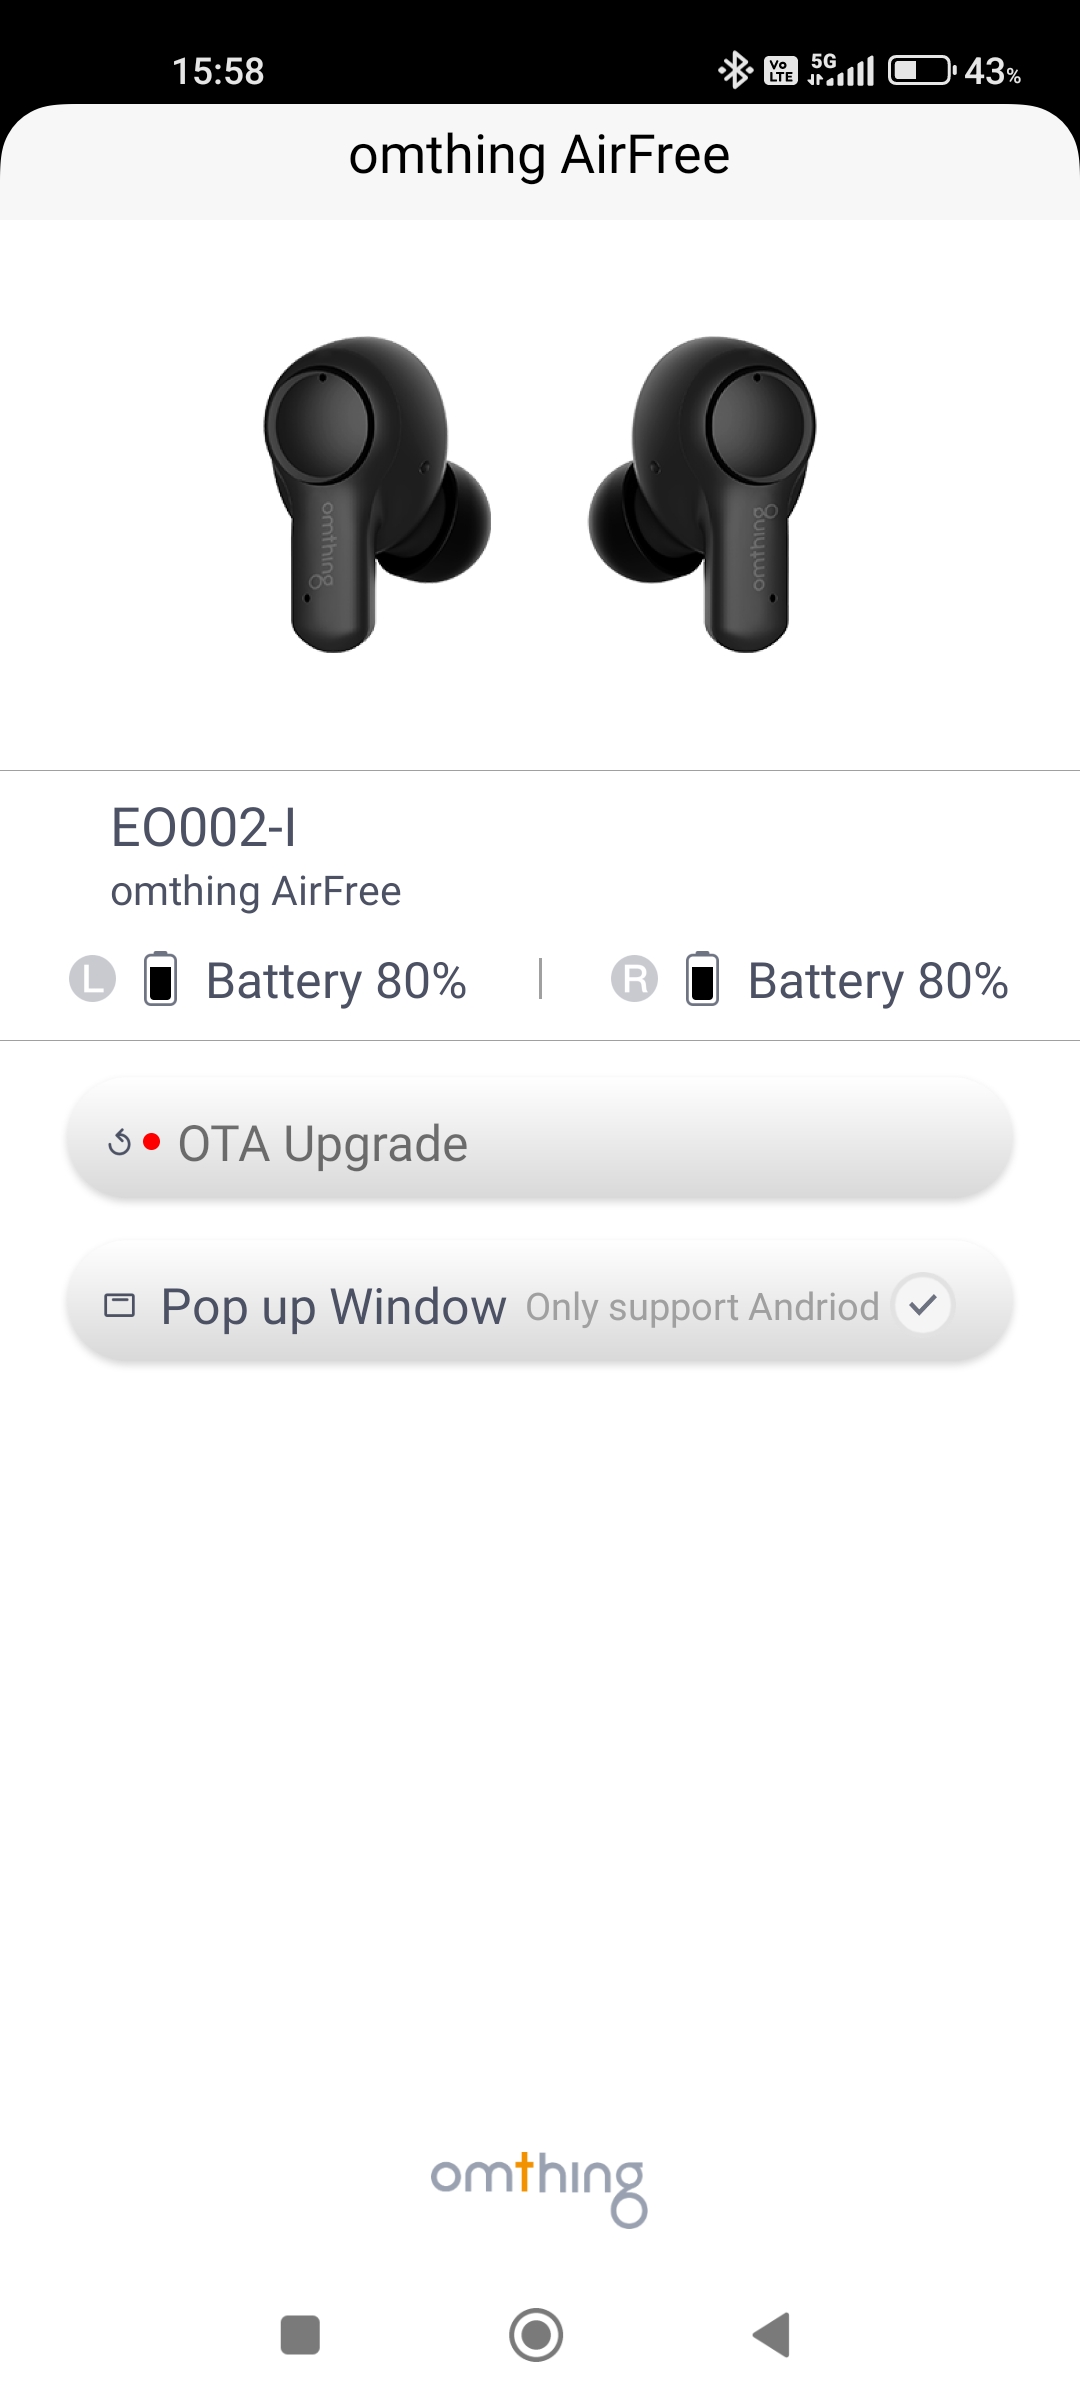
Task: Tap the OTA Upgrade refresh arrow icon
Action: 119,1142
